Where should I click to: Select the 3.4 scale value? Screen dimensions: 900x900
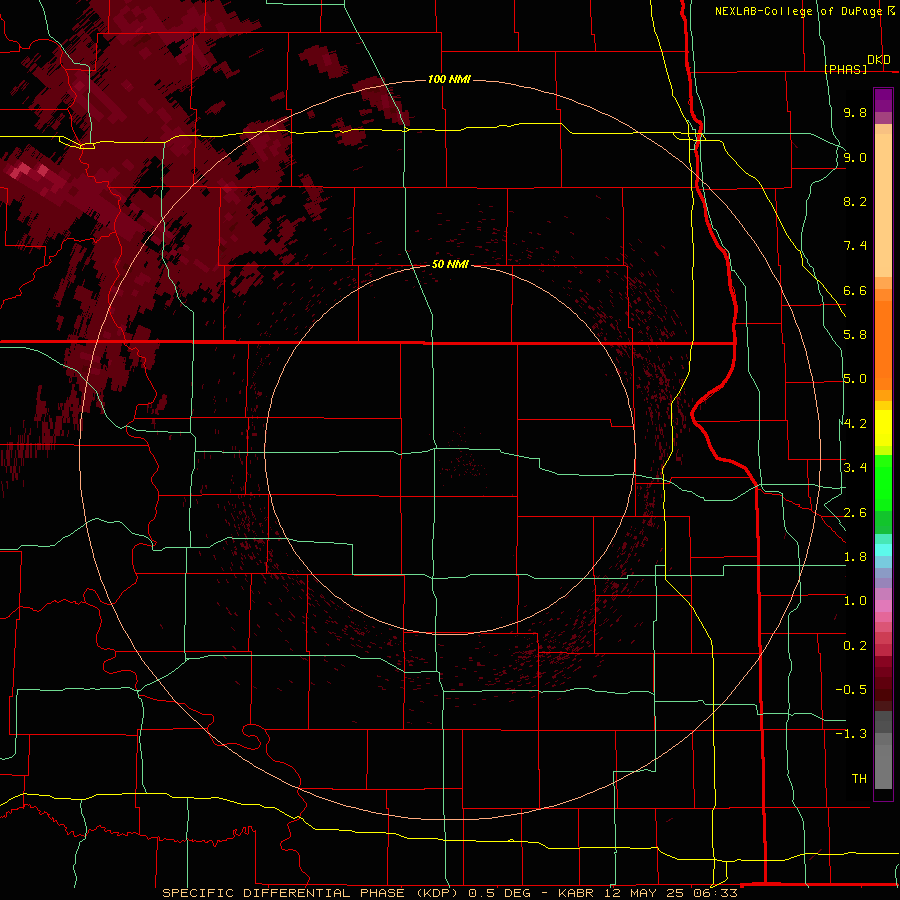point(855,468)
